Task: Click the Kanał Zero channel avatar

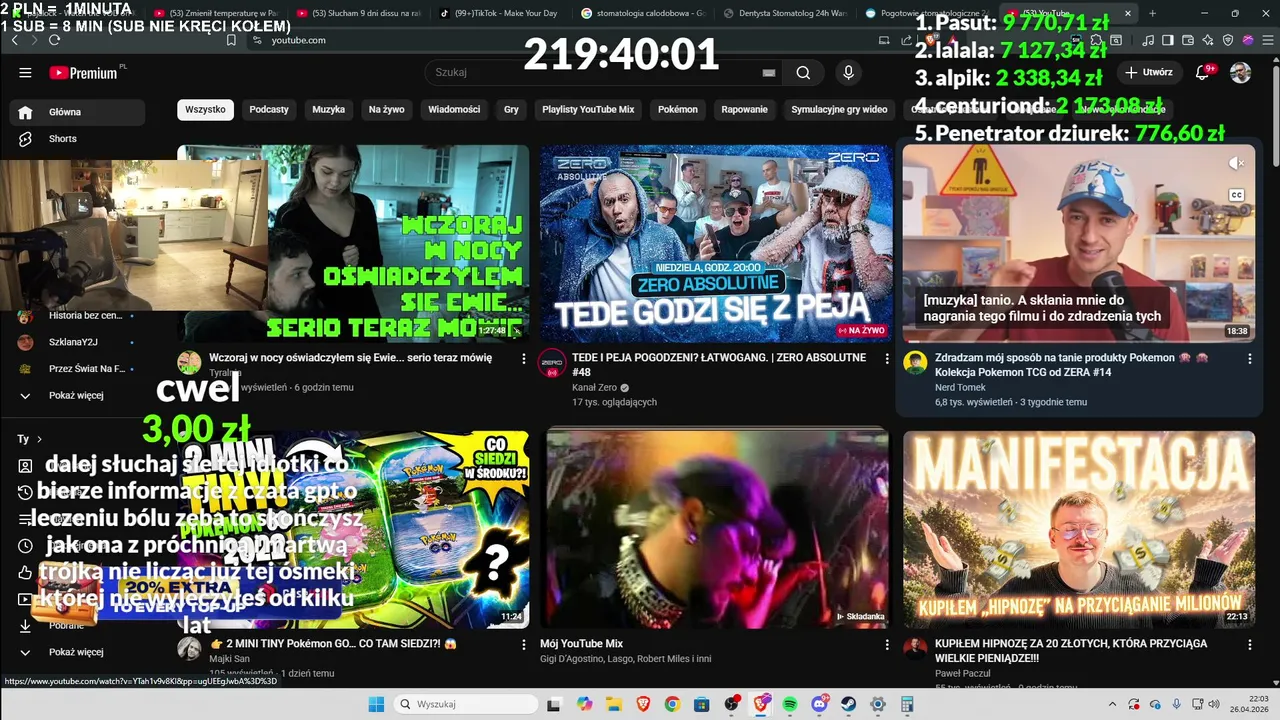Action: [x=551, y=363]
